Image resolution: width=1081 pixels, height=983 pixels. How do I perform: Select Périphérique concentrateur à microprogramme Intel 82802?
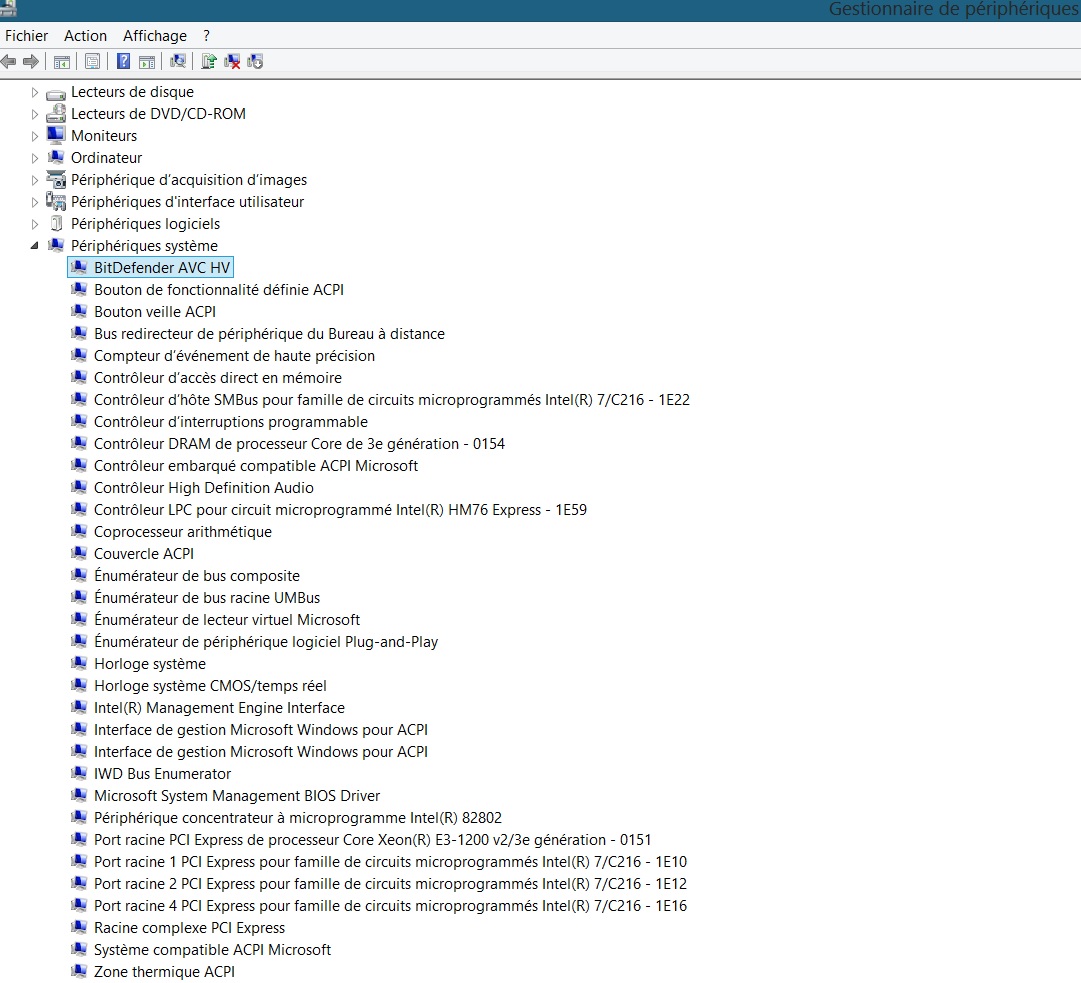click(298, 818)
